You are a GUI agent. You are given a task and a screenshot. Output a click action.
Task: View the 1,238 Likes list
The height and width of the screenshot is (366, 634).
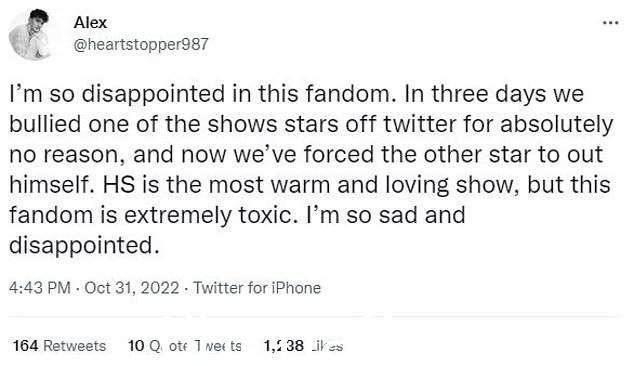click(x=303, y=346)
